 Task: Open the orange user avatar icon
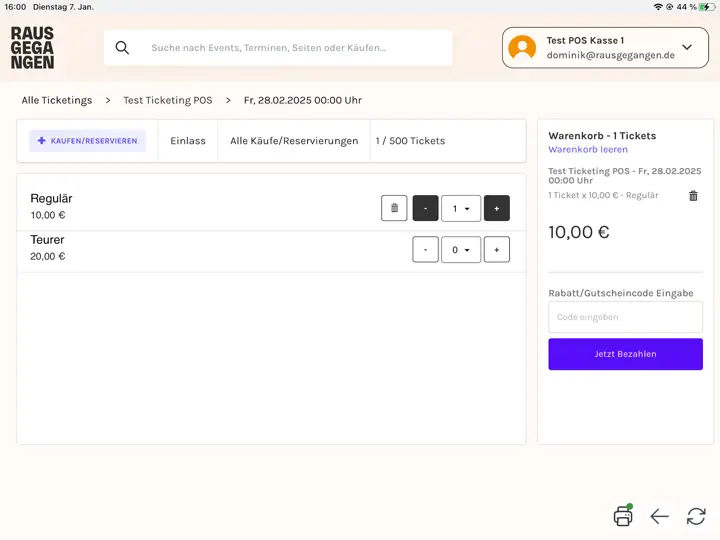[522, 48]
